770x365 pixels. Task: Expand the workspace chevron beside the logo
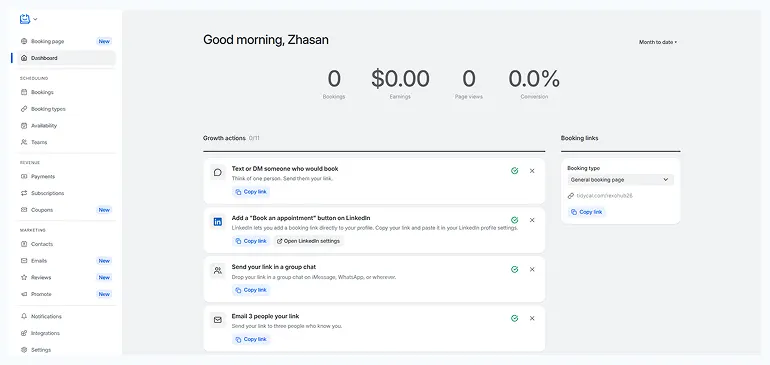[x=35, y=20]
